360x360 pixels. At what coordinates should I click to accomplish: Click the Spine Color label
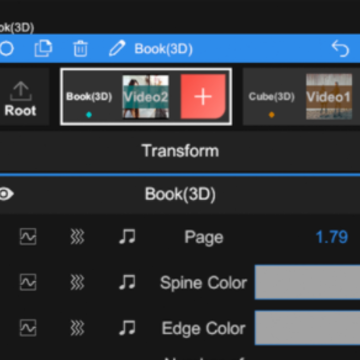(x=203, y=283)
